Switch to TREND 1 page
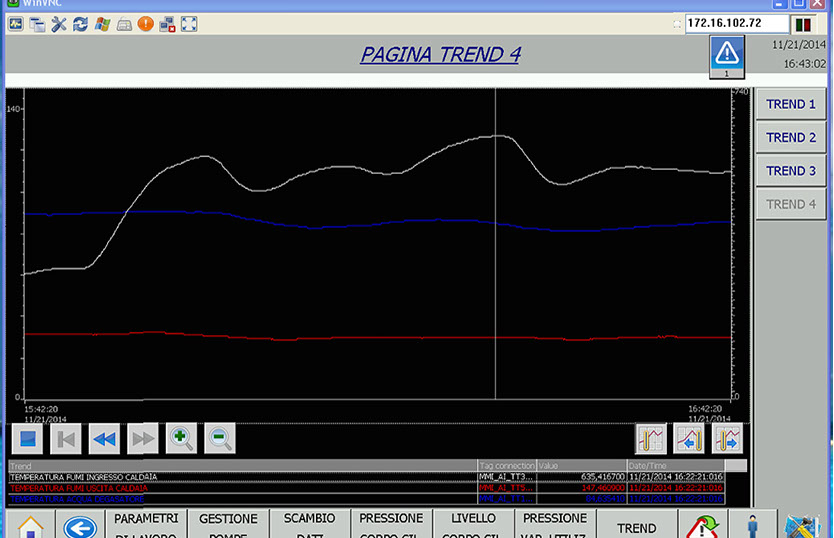 791,104
